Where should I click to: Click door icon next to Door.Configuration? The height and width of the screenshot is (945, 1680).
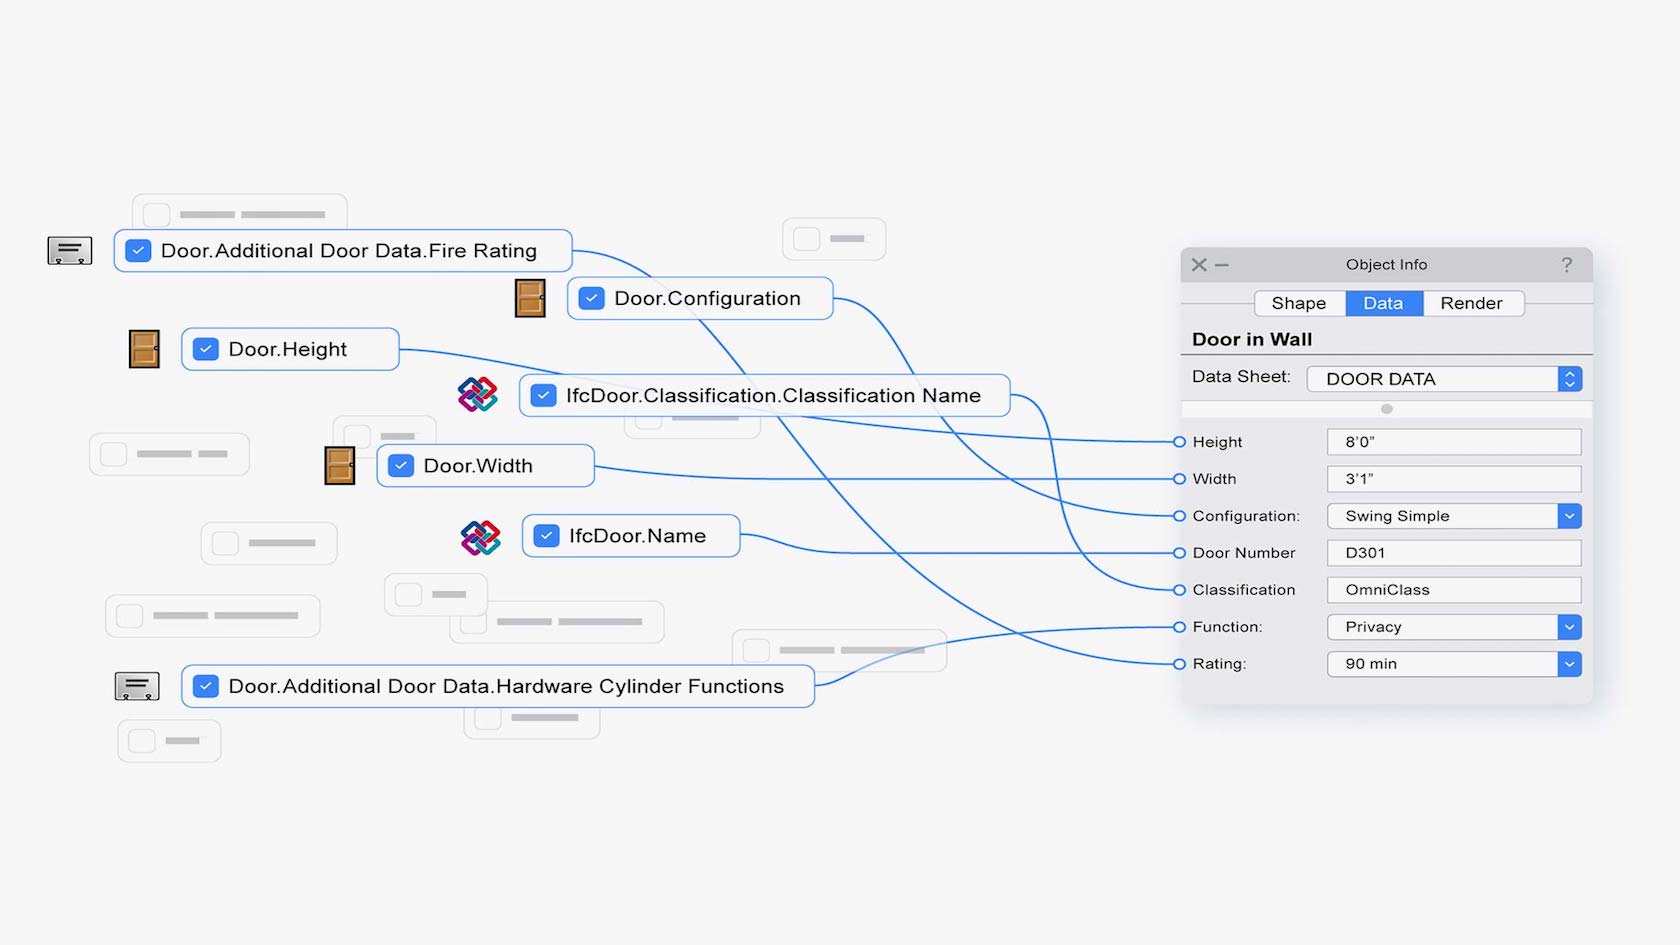530,298
